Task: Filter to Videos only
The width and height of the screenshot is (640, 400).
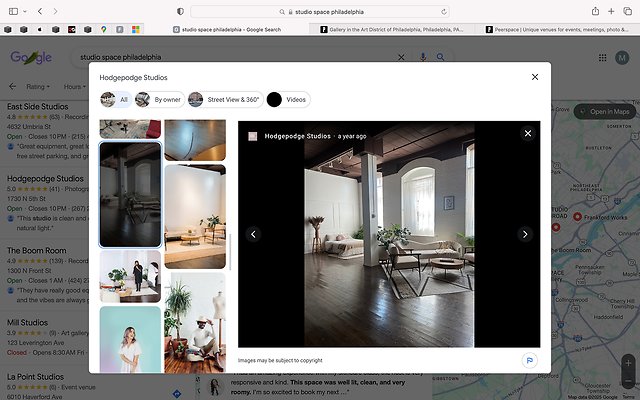Action: [x=288, y=100]
